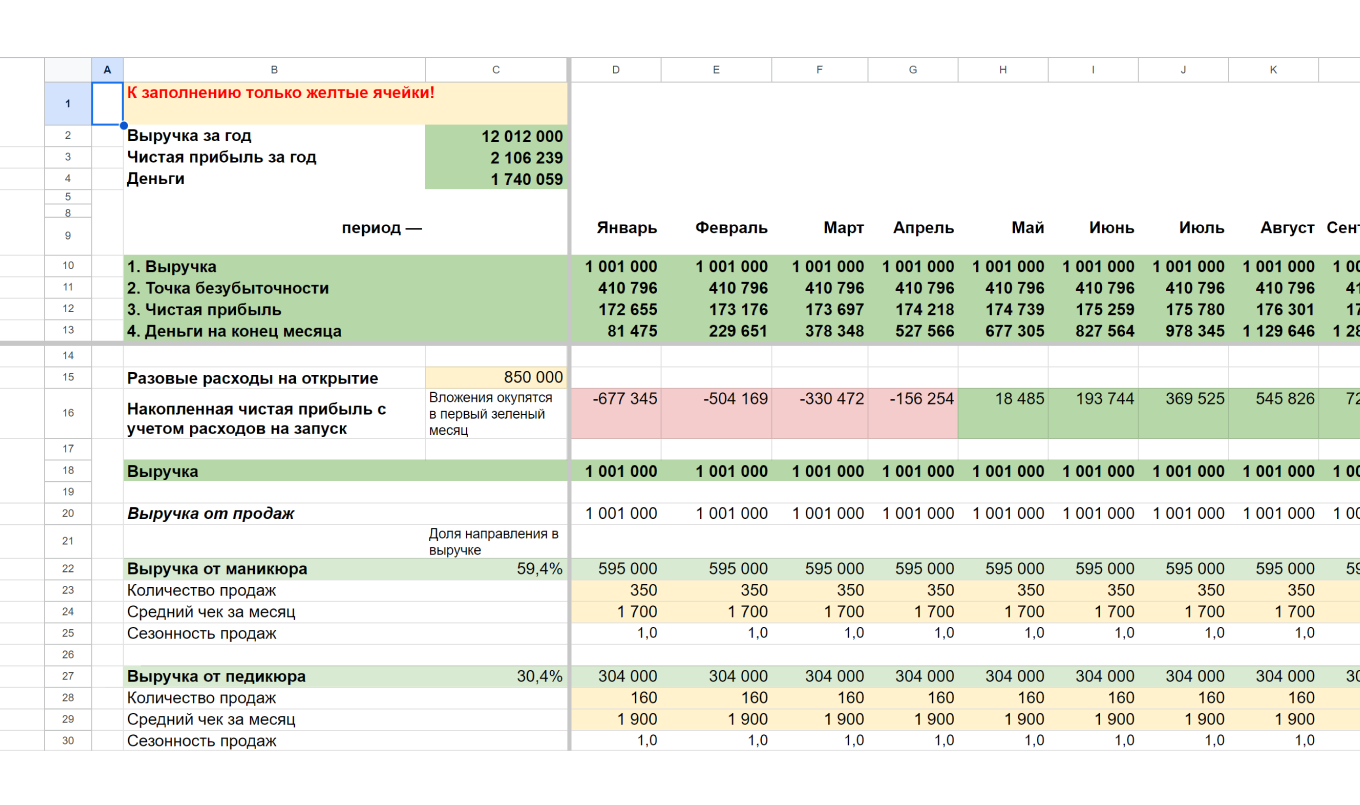Image resolution: width=1360 pixels, height=805 pixels.
Task: Click the select-all corner box
Action: click(x=68, y=70)
